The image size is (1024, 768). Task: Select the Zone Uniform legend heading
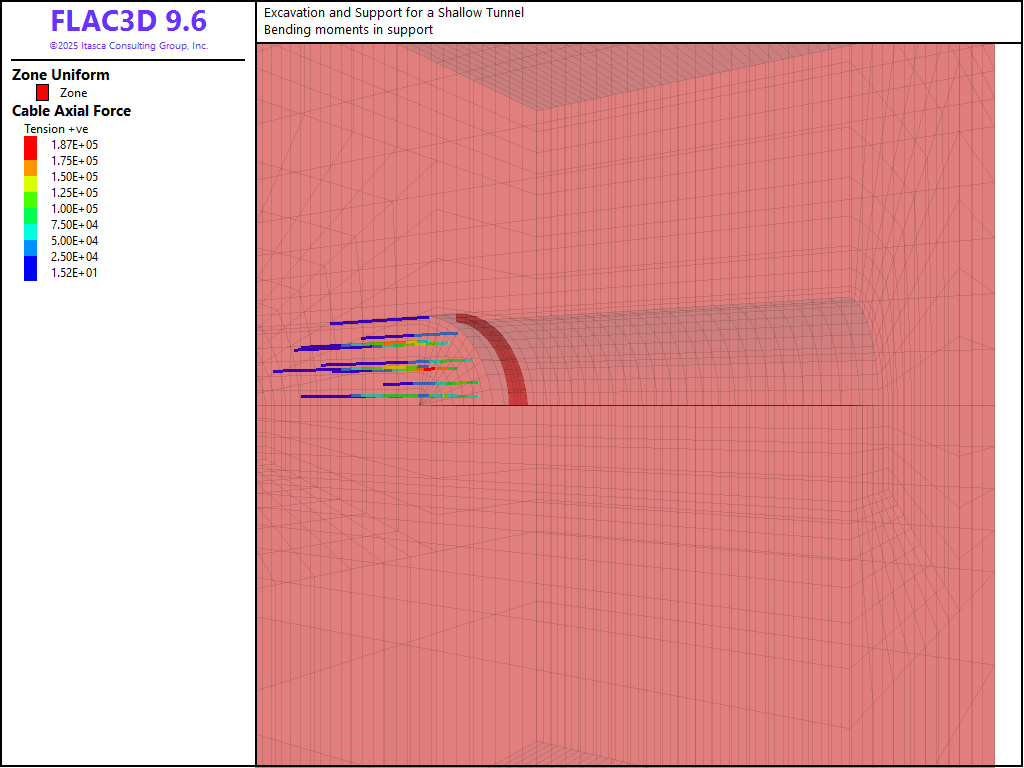click(61, 75)
